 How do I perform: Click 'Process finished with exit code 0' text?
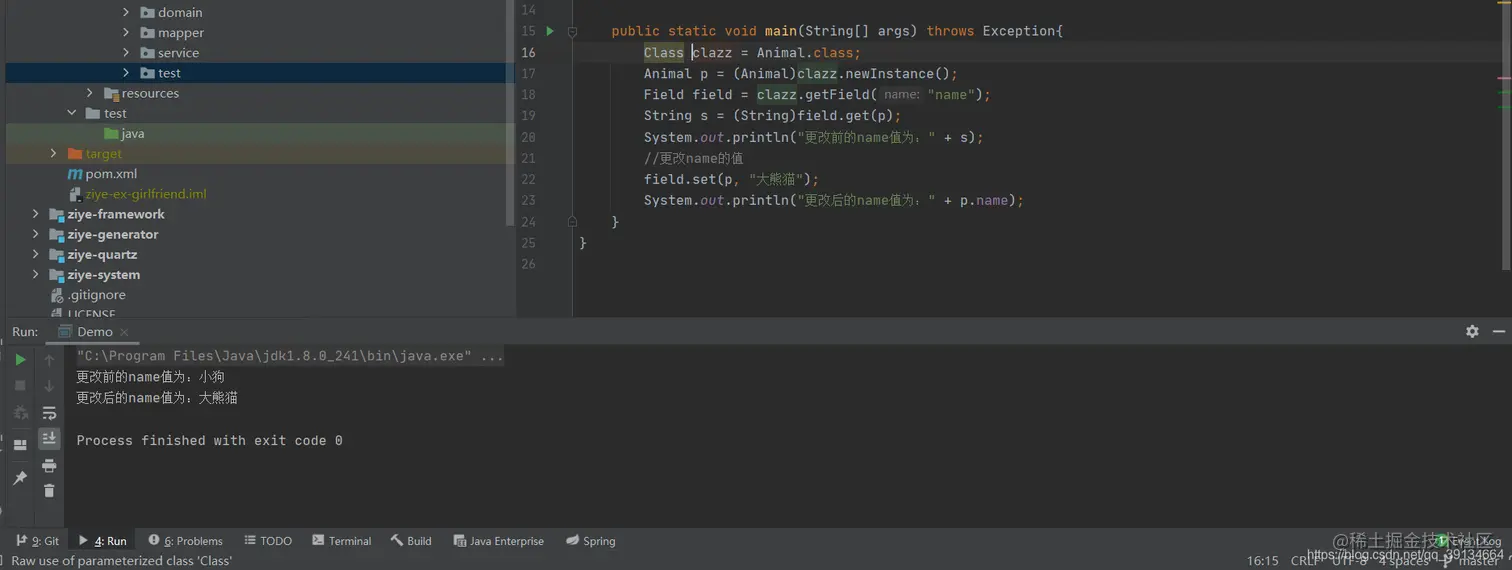(x=209, y=440)
